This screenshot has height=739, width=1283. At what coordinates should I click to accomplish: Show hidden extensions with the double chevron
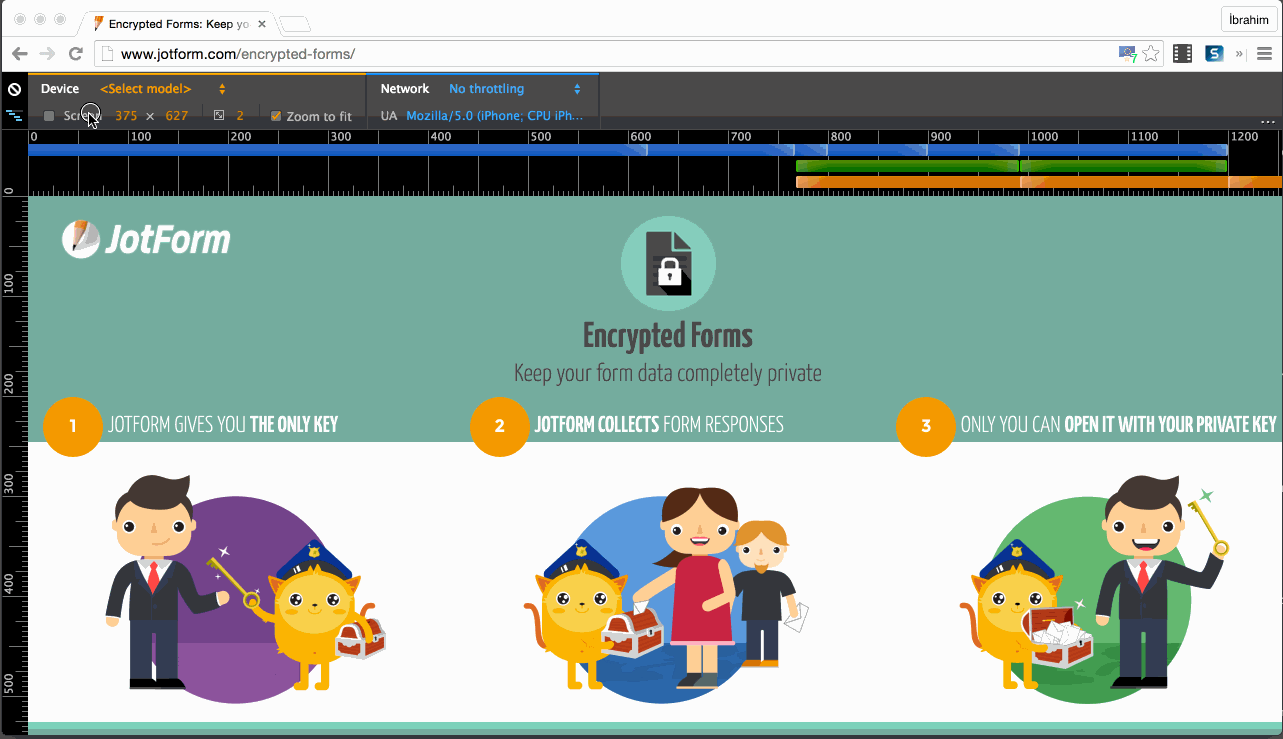tap(1240, 54)
